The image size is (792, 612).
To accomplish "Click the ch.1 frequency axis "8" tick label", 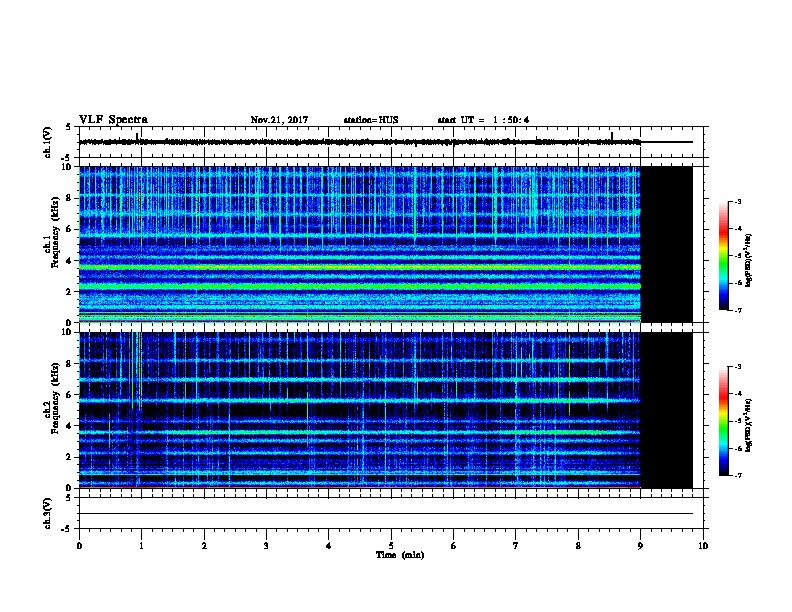I will coord(69,198).
